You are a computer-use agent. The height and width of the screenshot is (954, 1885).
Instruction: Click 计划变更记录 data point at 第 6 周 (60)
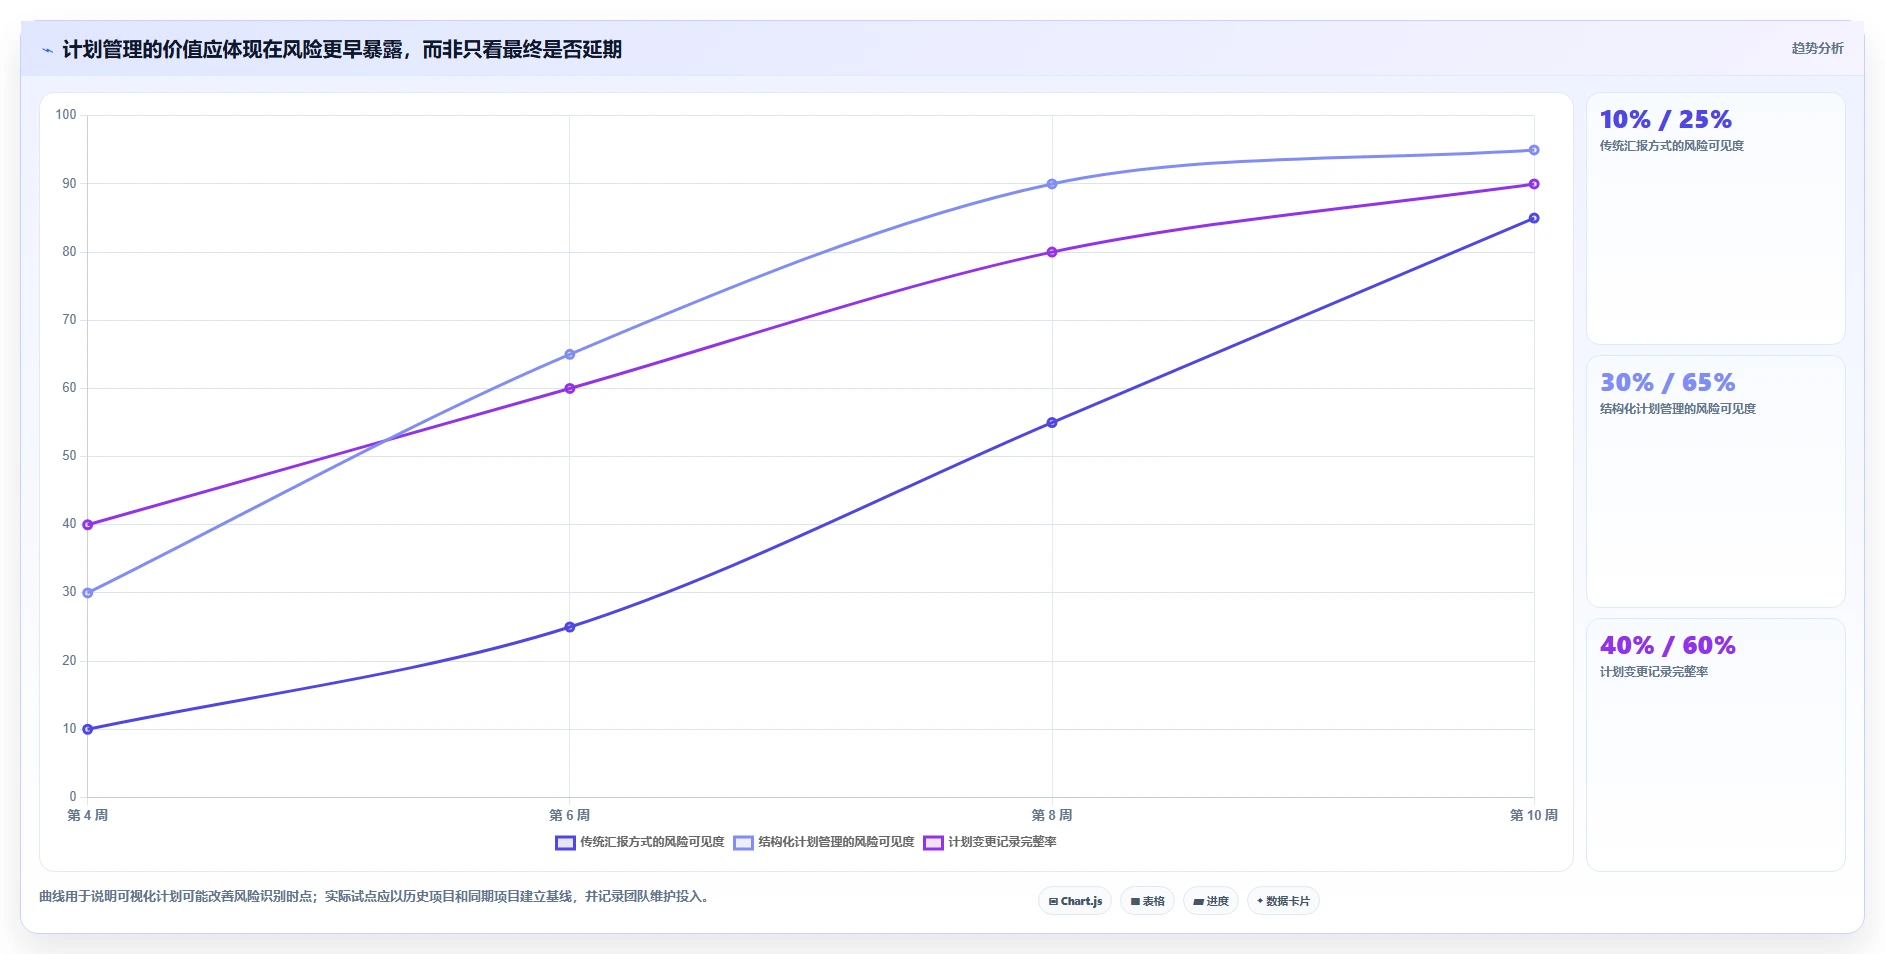(570, 388)
